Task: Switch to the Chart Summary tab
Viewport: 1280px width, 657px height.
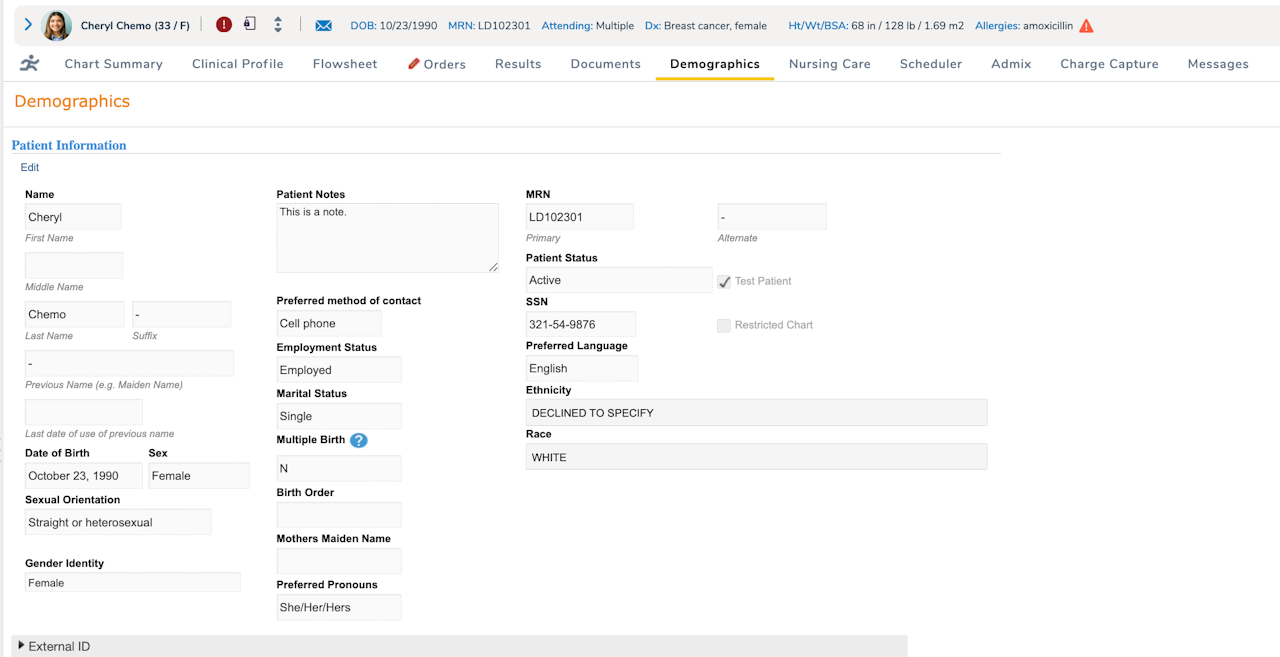Action: pos(113,64)
